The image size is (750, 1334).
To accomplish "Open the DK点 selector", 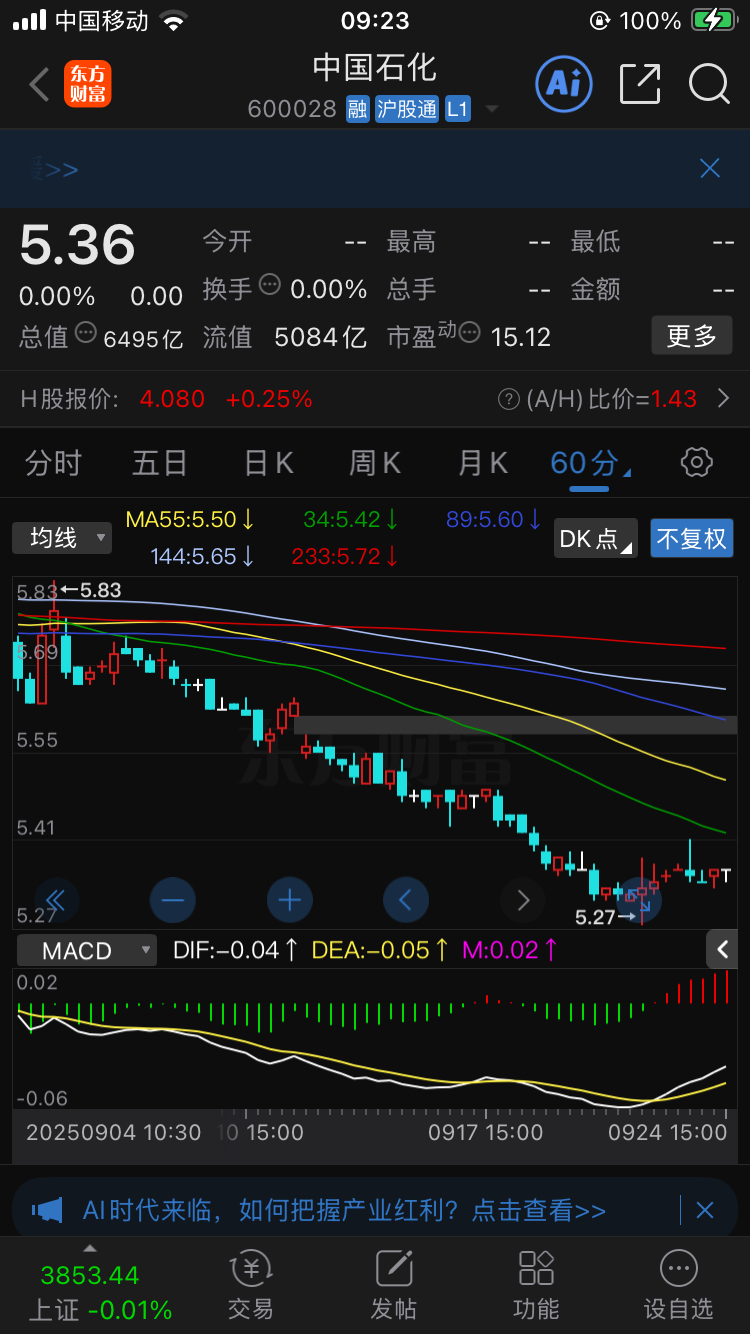I will (596, 539).
